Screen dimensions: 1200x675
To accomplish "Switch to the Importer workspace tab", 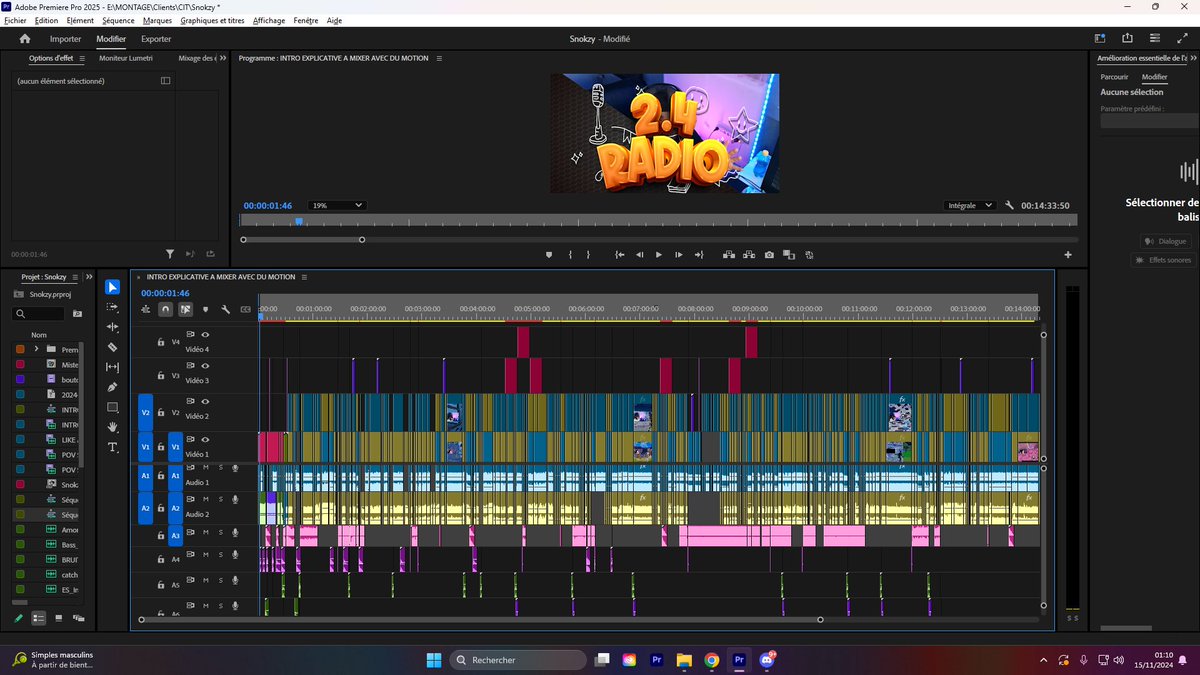I will (x=66, y=39).
